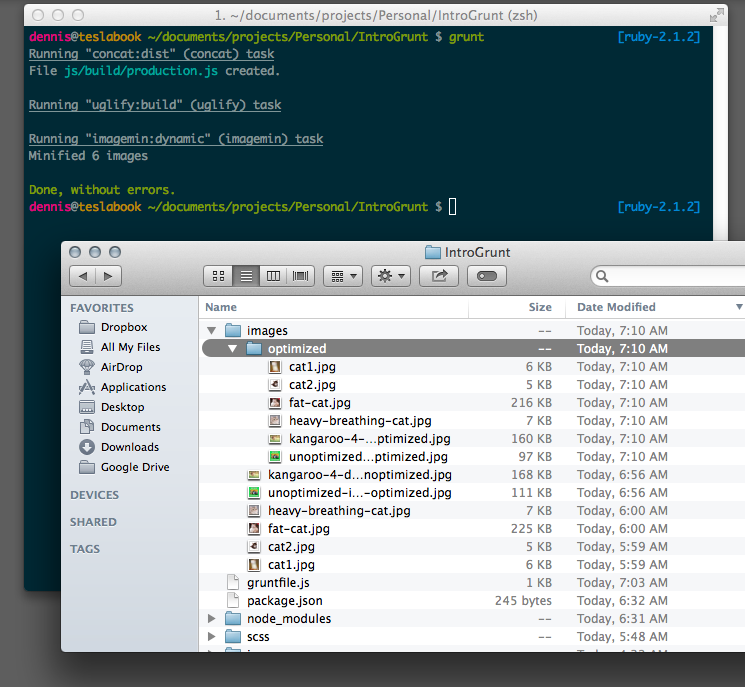Click 'Minified 6 images' terminal line

[x=88, y=156]
